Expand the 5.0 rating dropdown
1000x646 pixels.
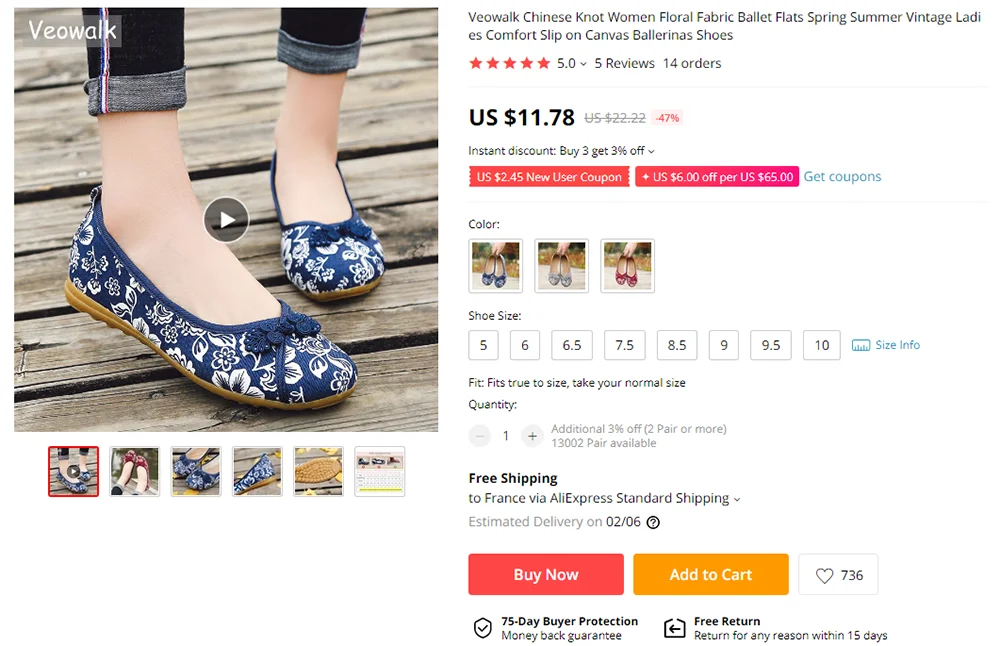pyautogui.click(x=584, y=63)
